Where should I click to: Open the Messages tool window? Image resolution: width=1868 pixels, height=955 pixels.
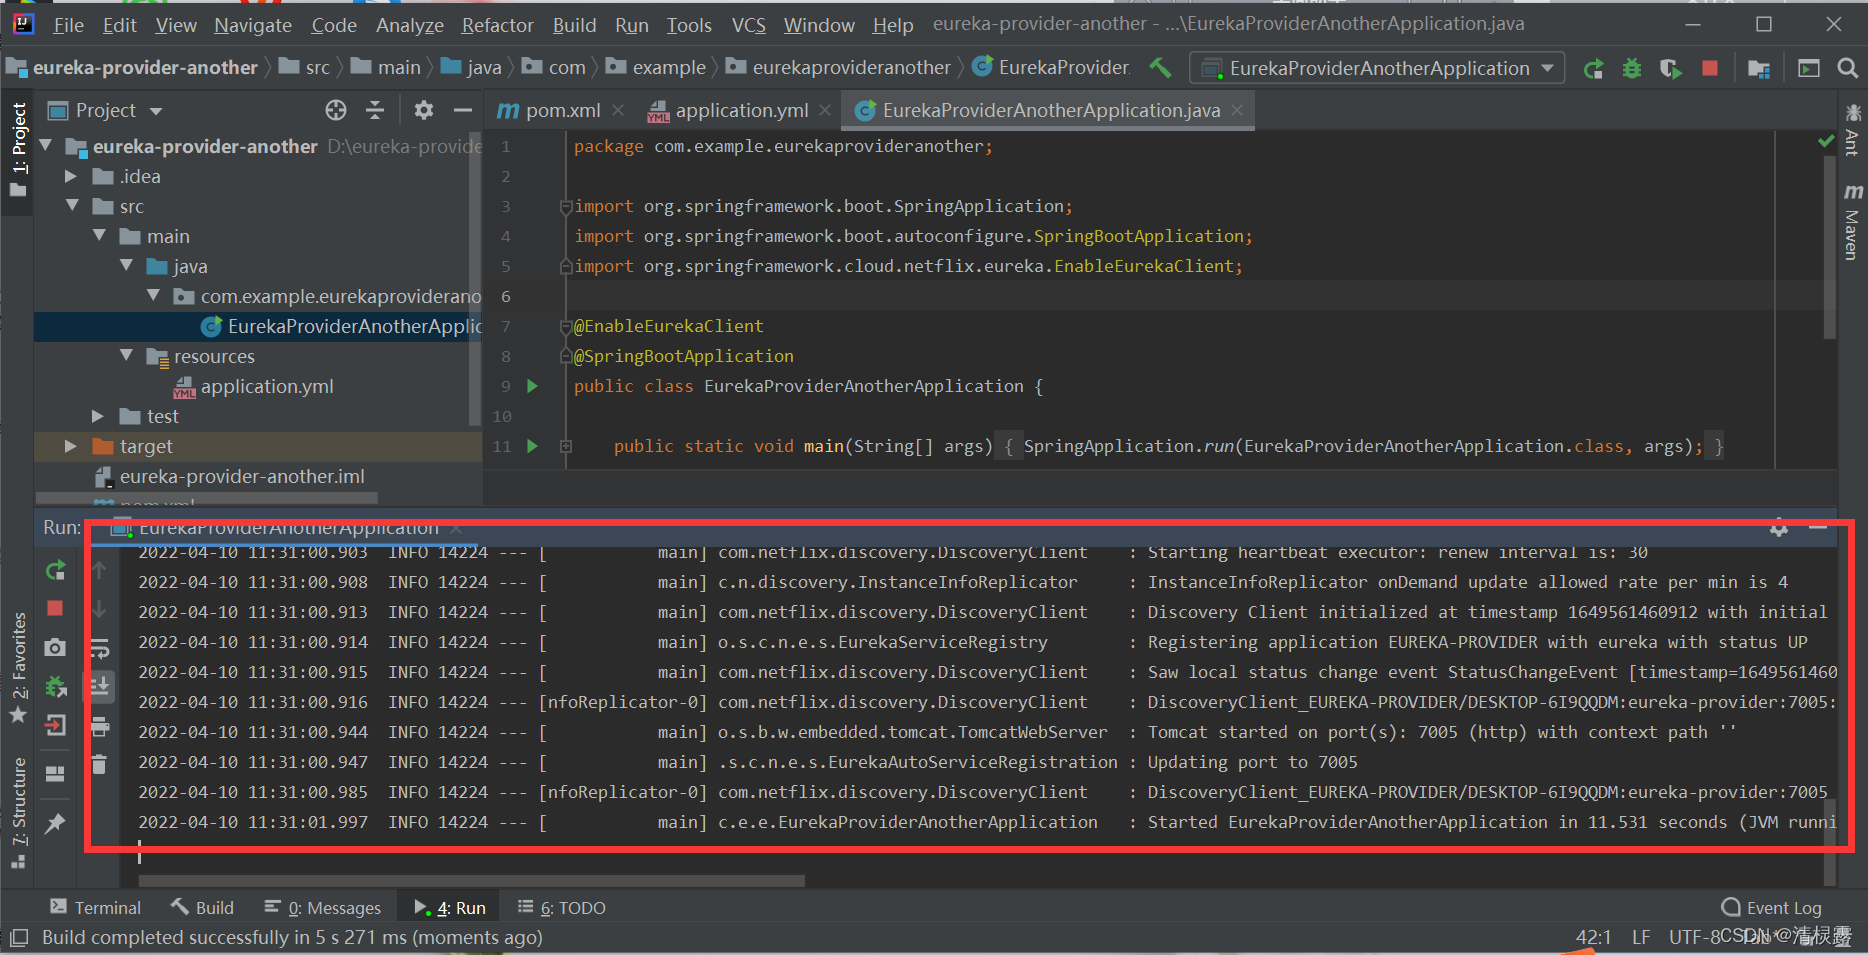323,907
